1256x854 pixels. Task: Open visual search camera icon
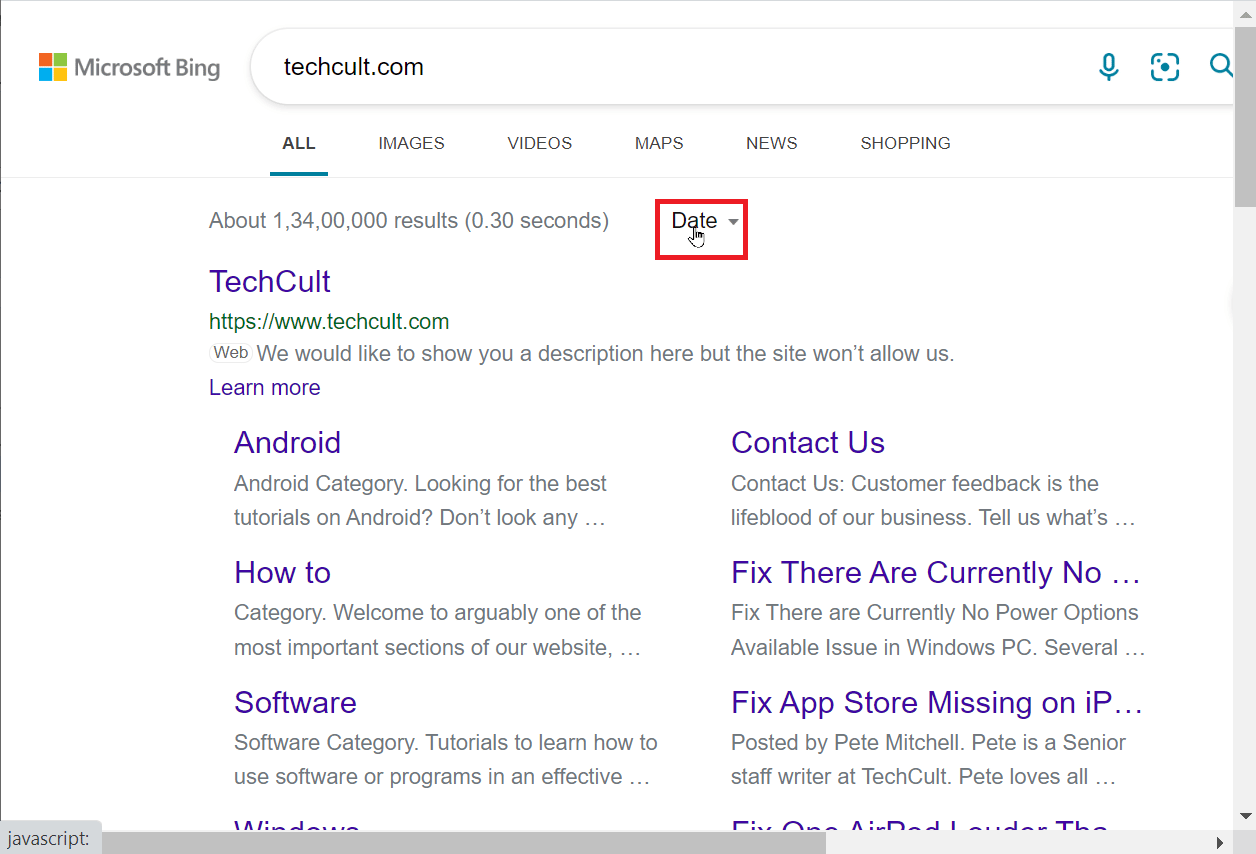coord(1165,67)
